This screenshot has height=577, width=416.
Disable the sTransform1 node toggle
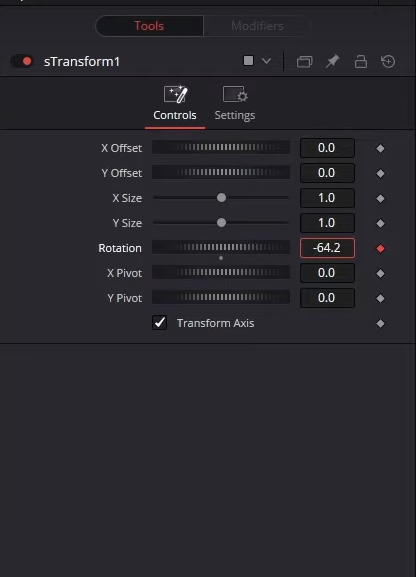coord(22,61)
